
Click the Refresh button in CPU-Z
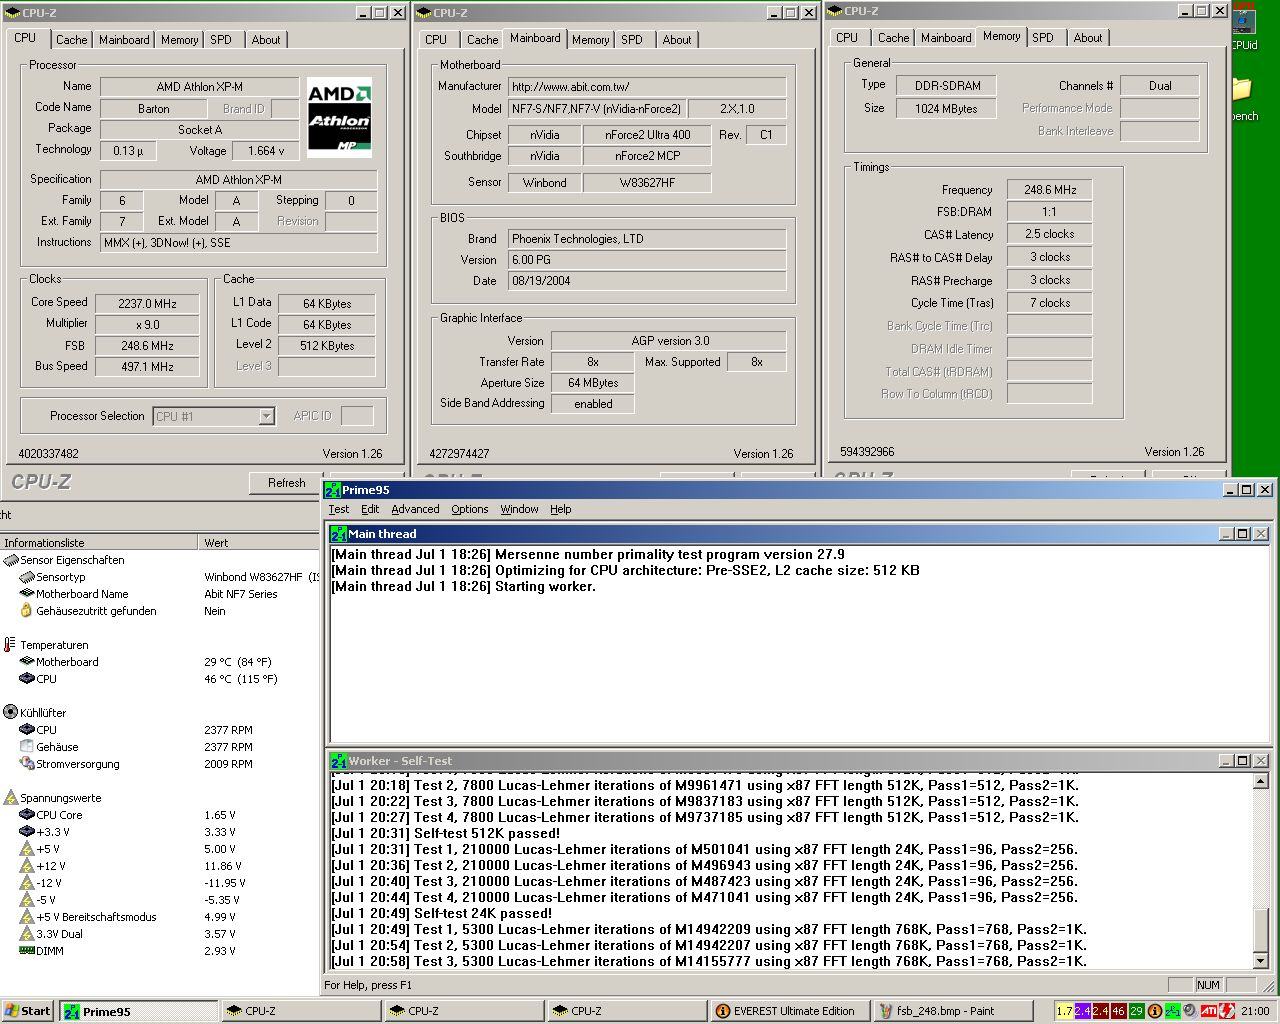286,483
